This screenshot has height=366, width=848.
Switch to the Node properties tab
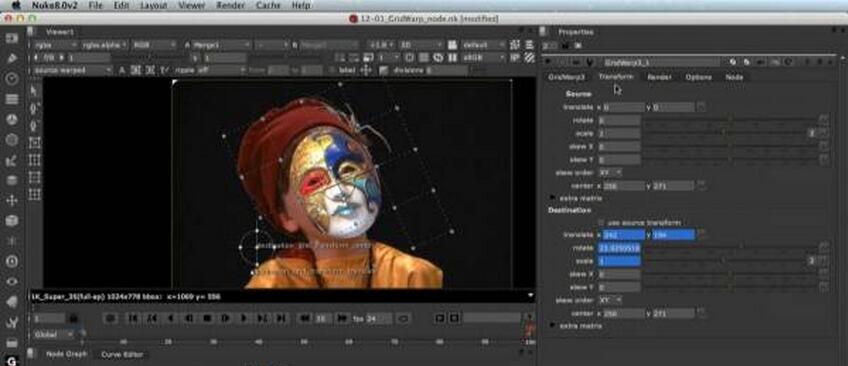coord(734,77)
